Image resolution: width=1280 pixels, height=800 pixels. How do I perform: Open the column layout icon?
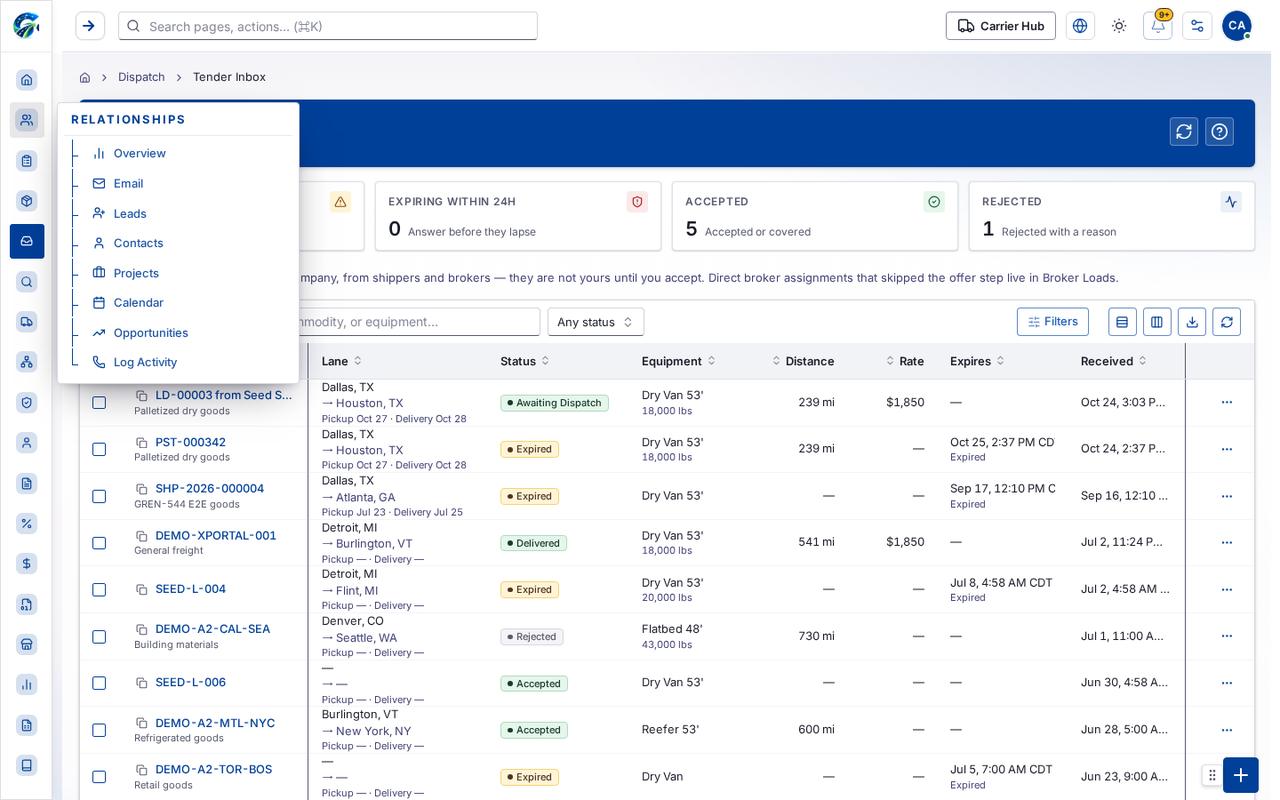1157,322
